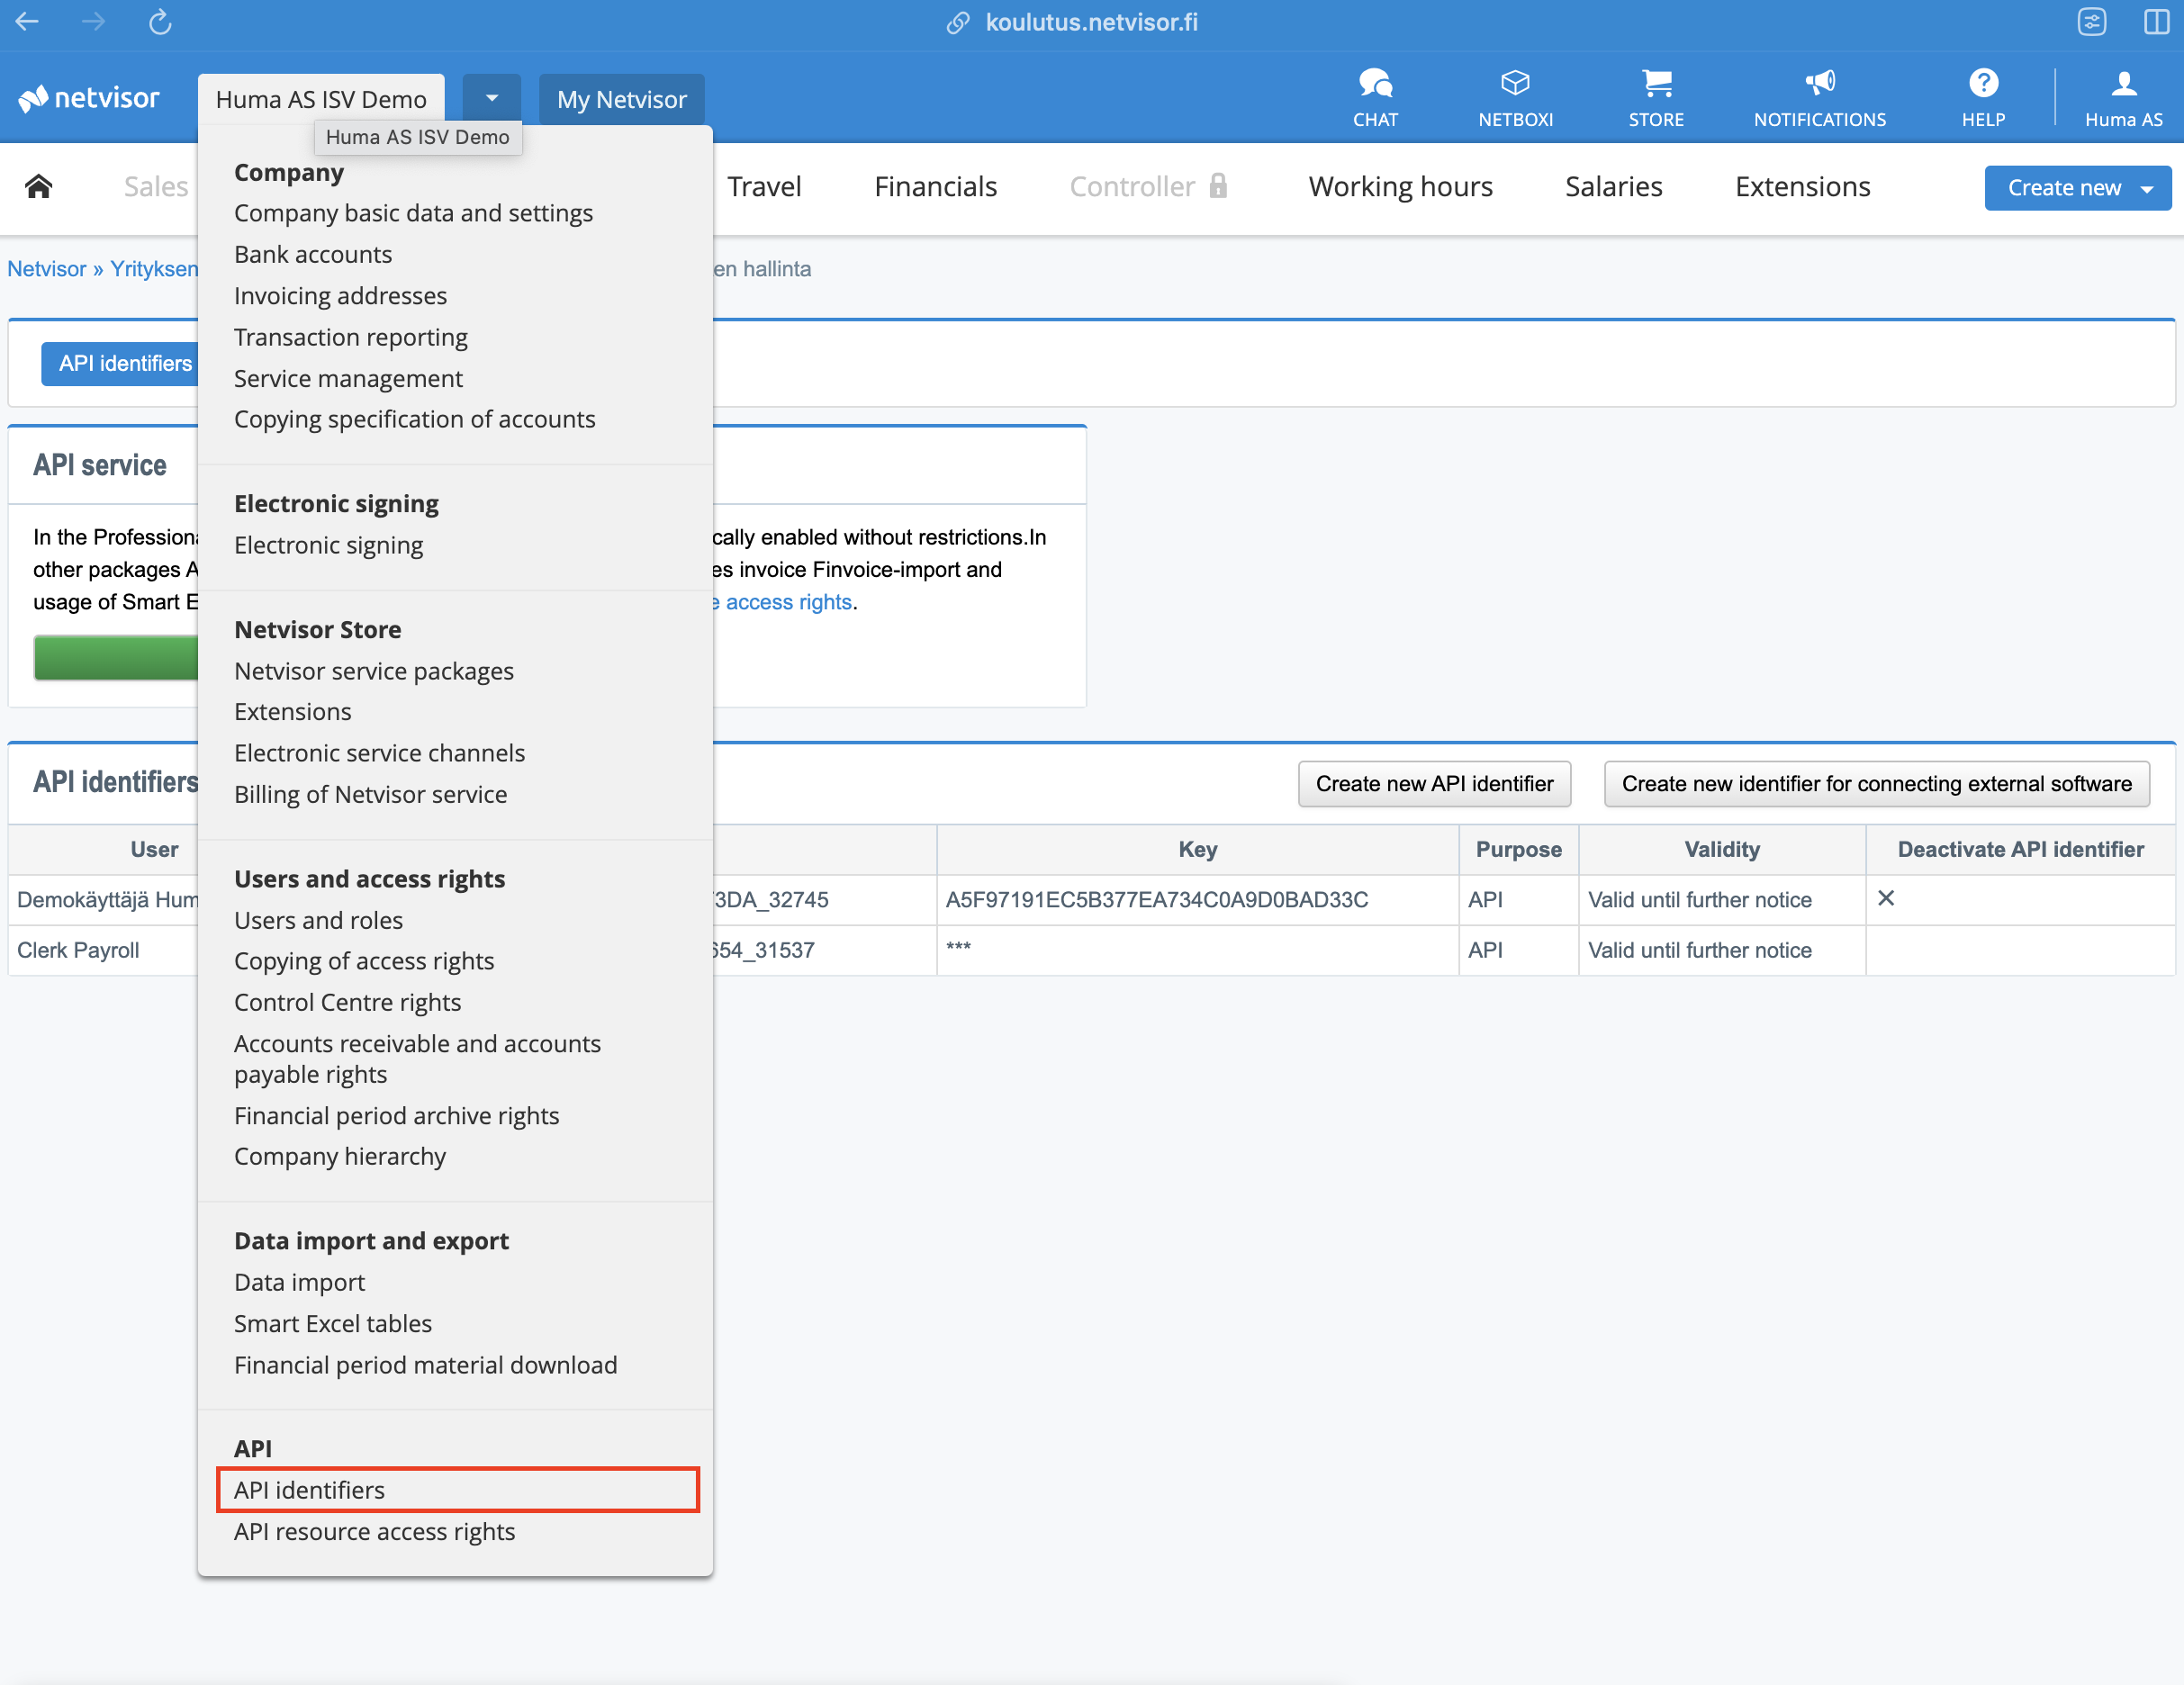Click the browser settings icon near top right
Screen dimensions: 2184x1685
[2092, 21]
